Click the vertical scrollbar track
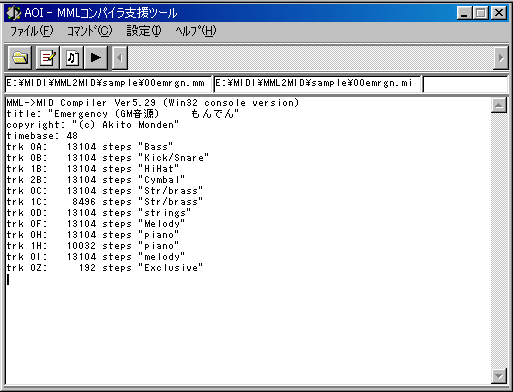Screen dimensions: 513x392 pyautogui.click(x=499, y=241)
